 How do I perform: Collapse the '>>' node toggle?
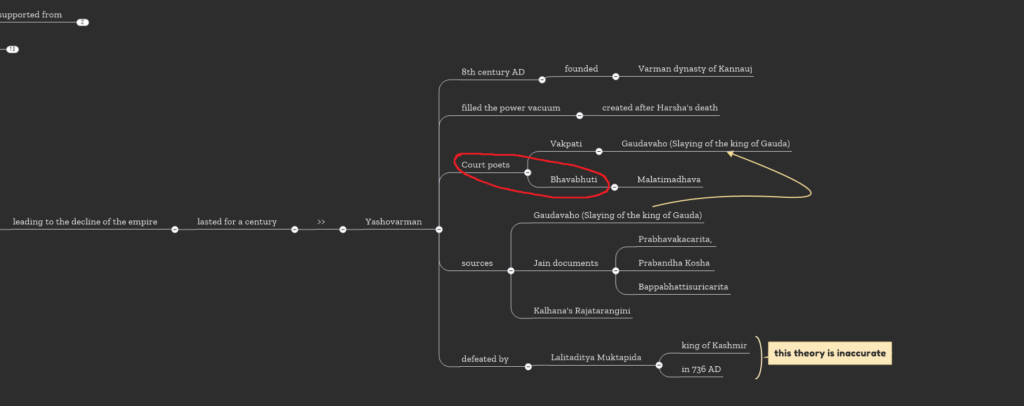pyautogui.click(x=342, y=230)
